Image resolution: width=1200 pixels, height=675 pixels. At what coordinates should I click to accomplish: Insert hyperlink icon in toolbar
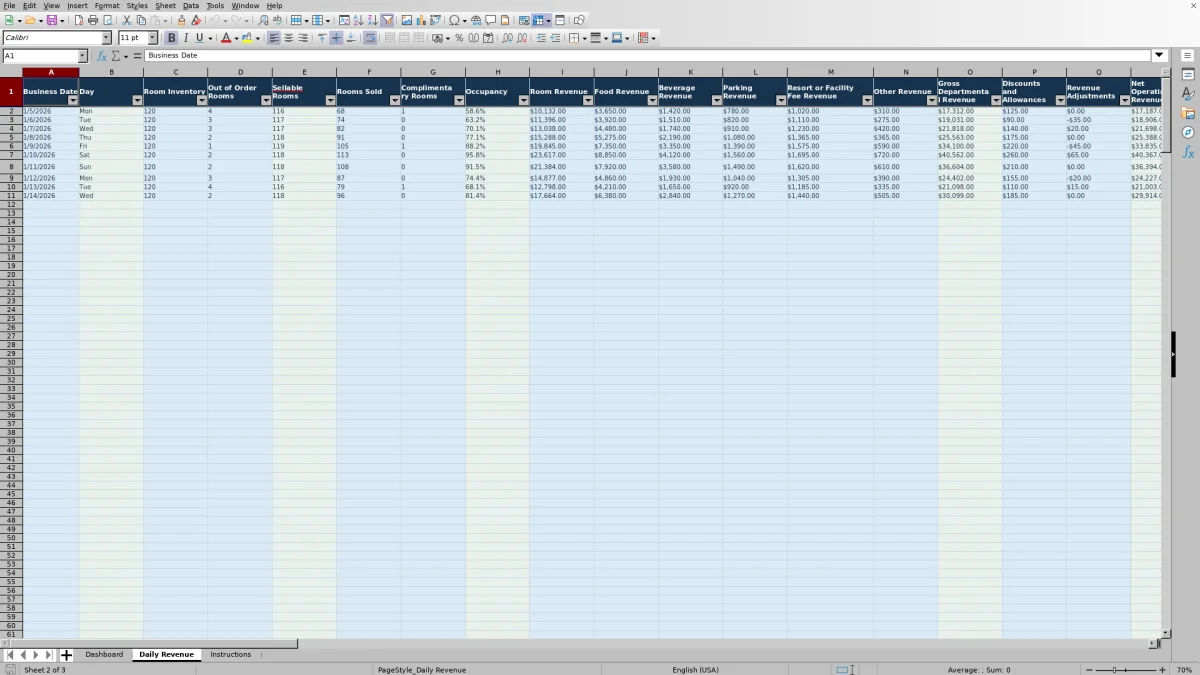[476, 20]
